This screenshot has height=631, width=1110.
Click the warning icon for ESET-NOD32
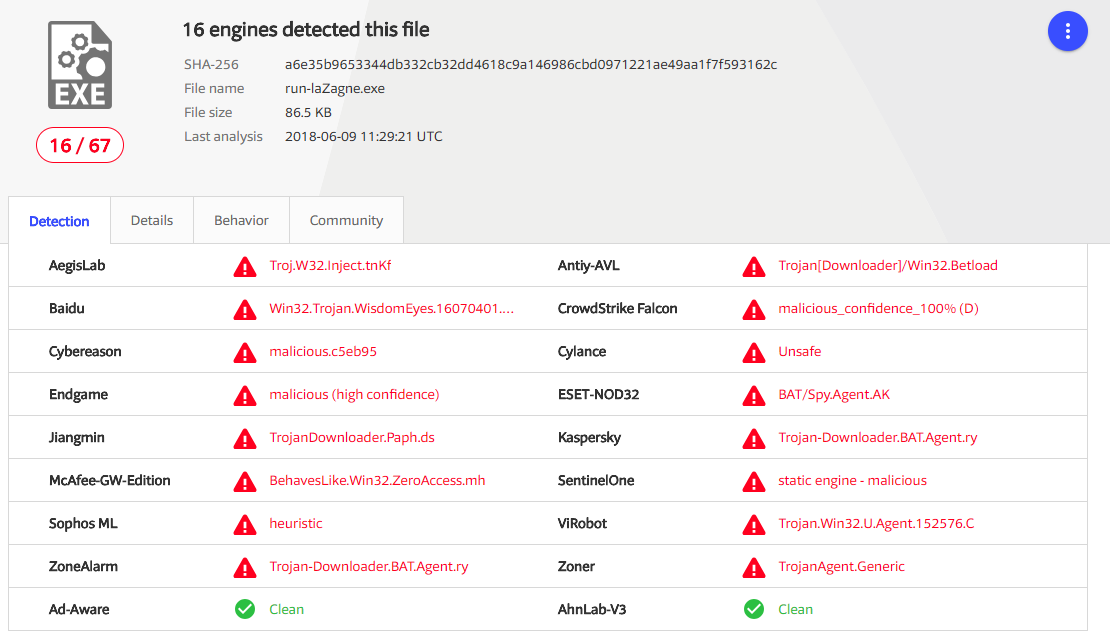click(x=754, y=395)
